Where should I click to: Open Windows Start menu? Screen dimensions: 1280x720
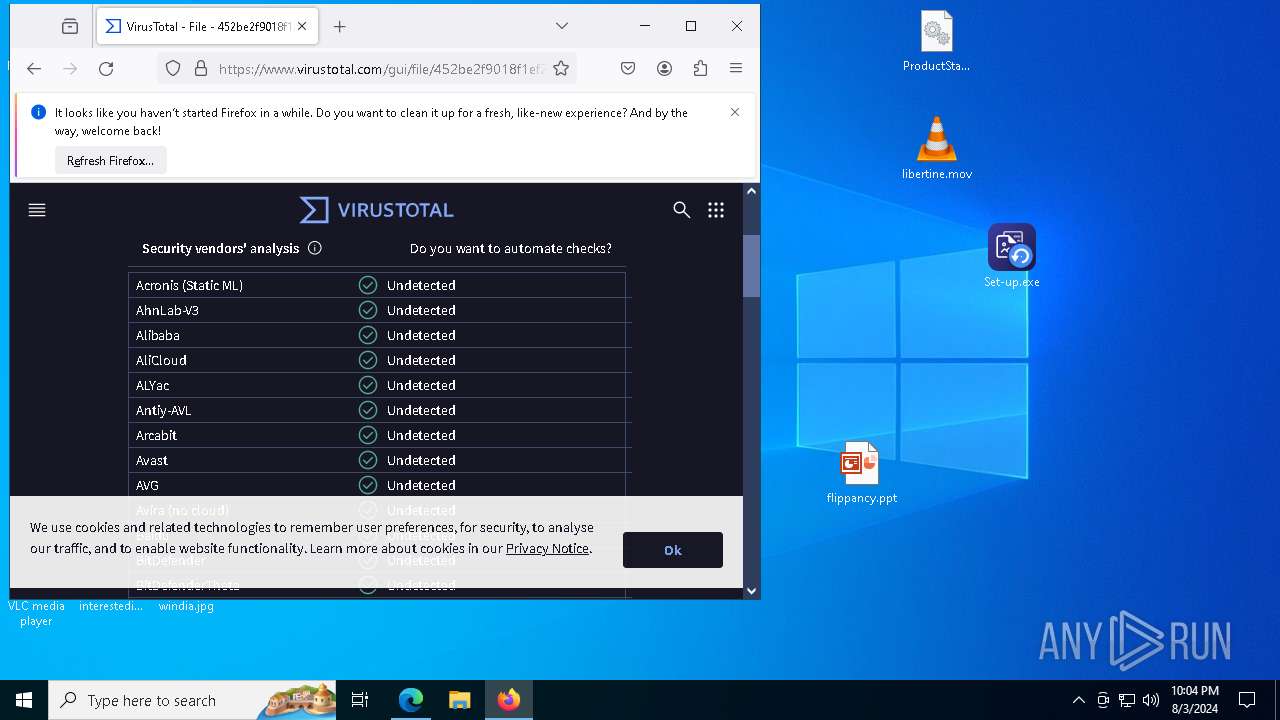pos(24,700)
